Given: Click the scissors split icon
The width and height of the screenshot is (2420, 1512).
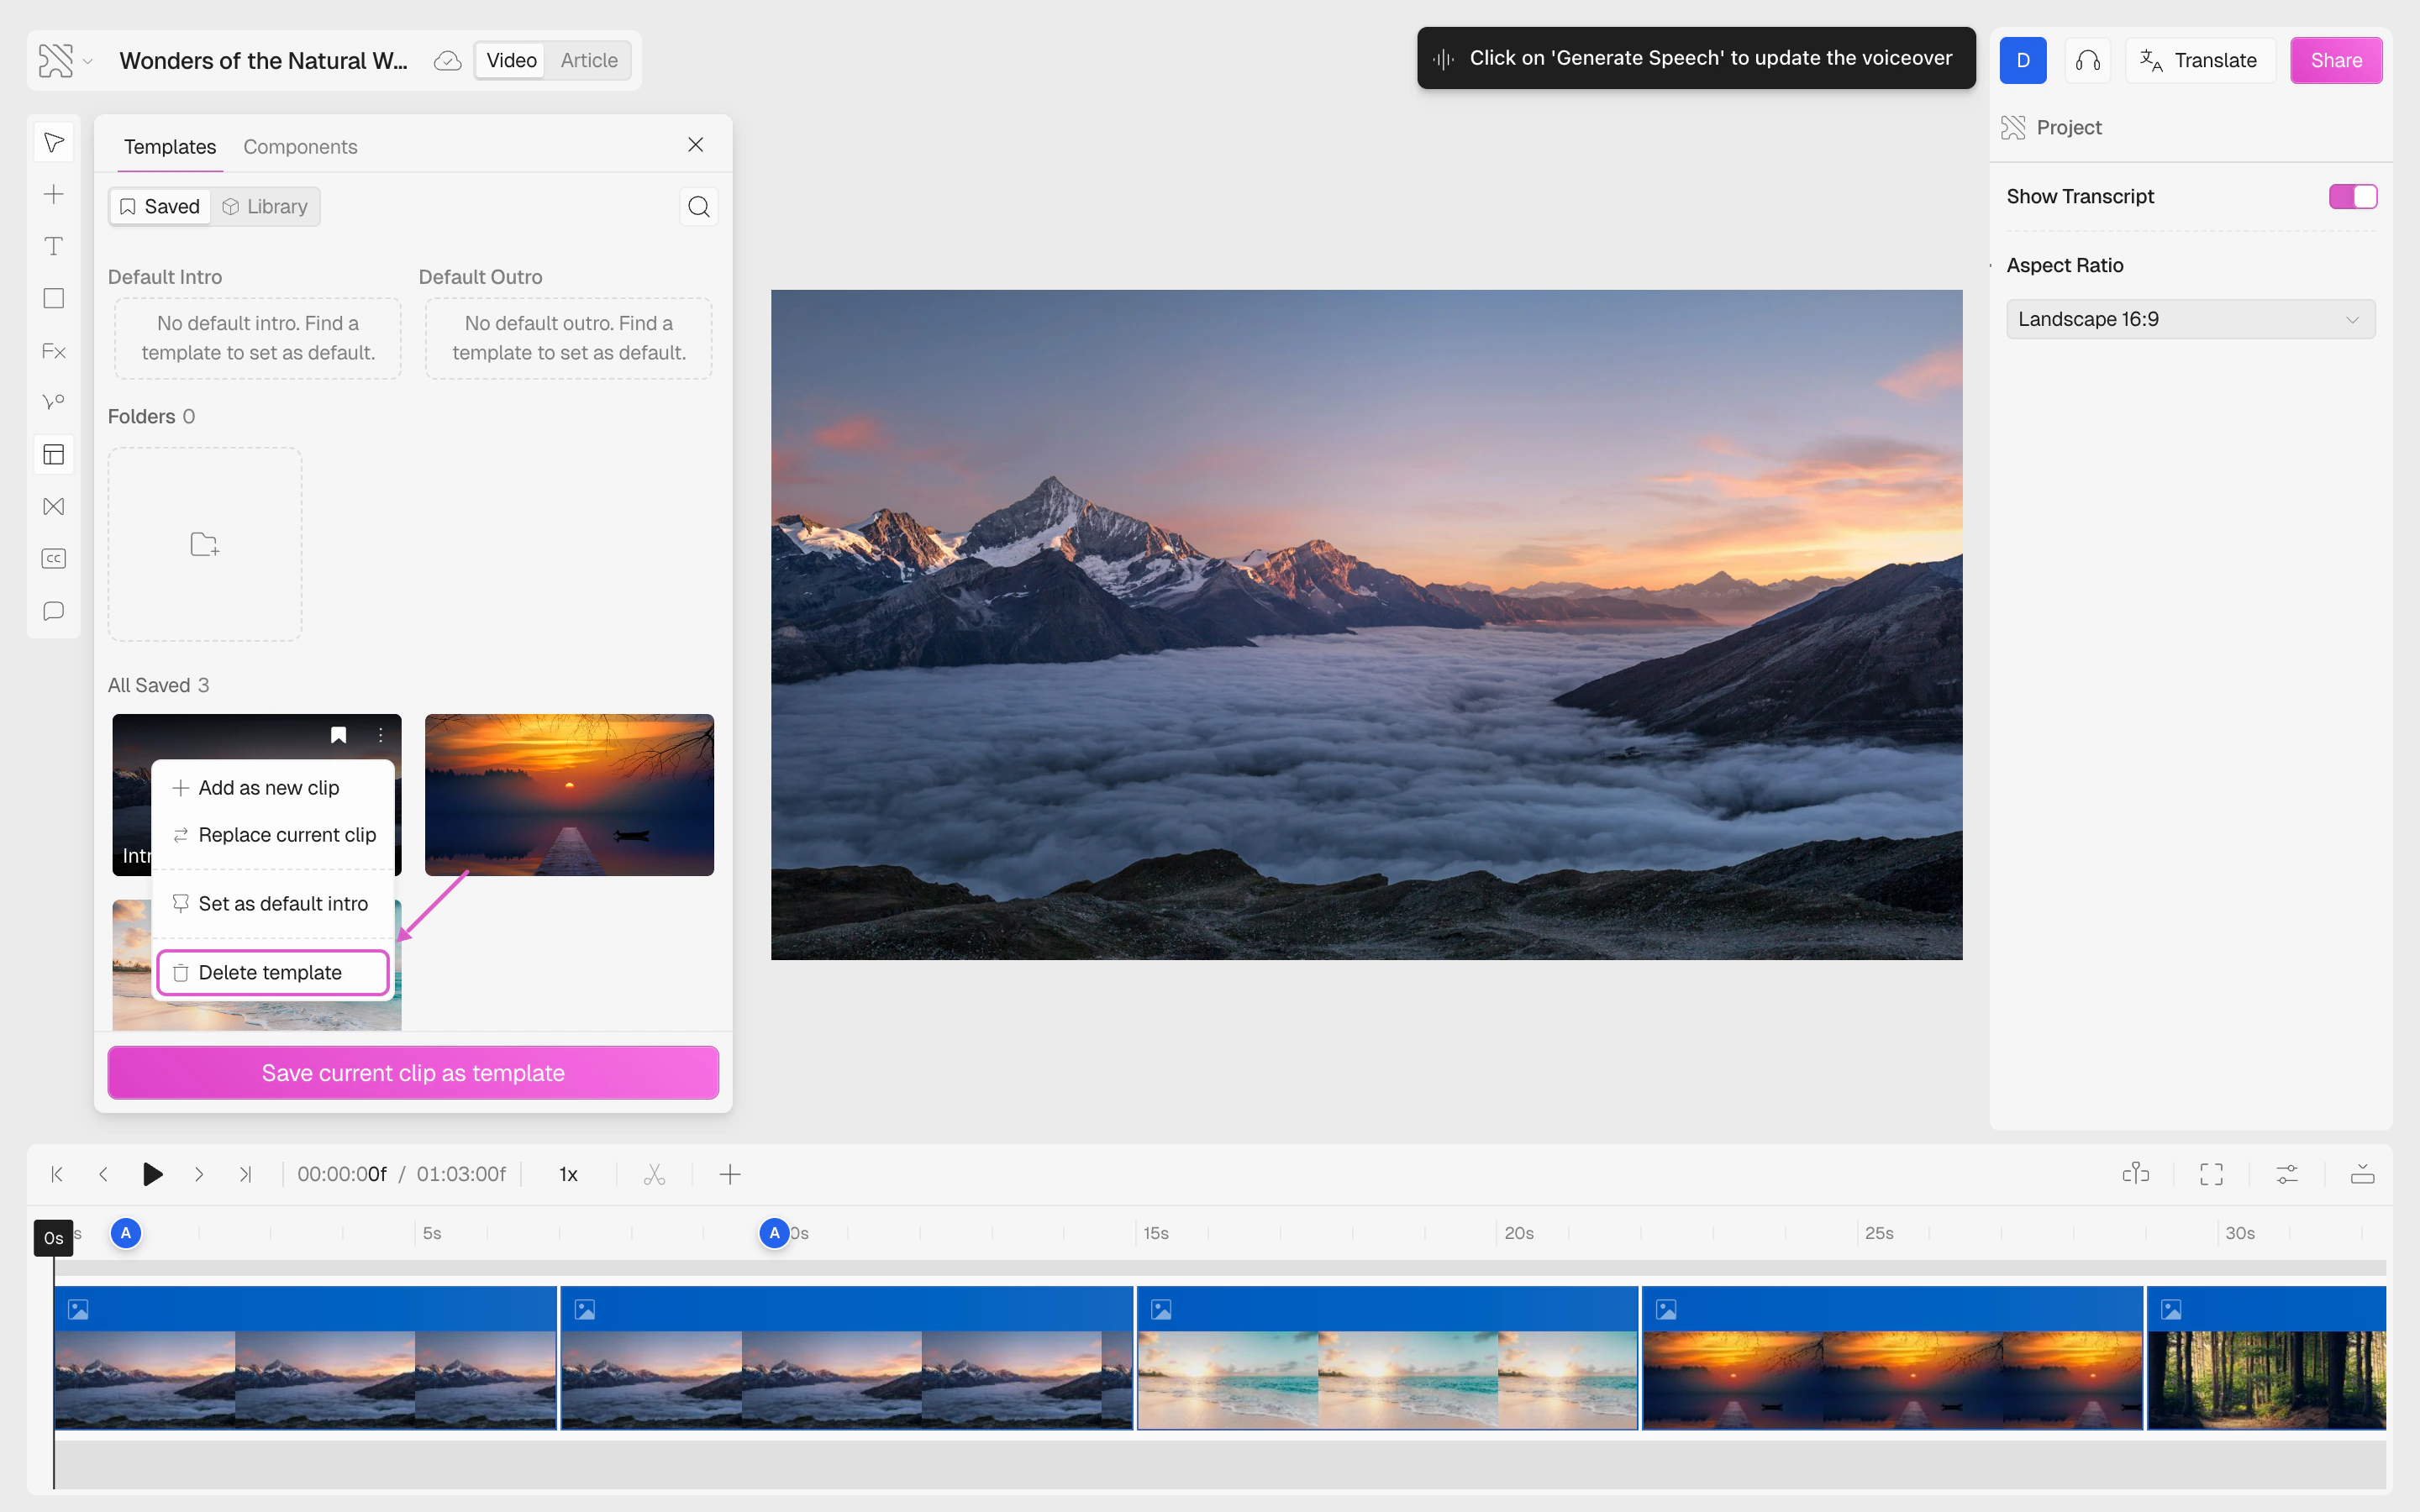Looking at the screenshot, I should 654,1174.
